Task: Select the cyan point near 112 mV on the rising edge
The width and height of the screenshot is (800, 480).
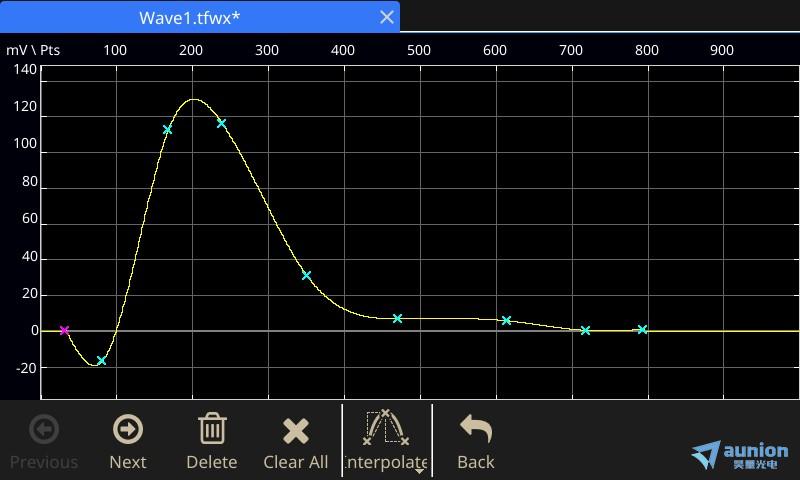Action: [x=167, y=130]
